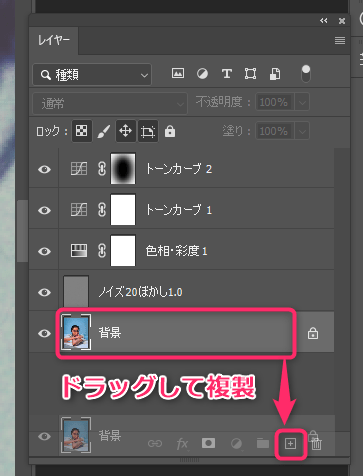Toggle mask link on 色相・彩度 1

[102, 251]
